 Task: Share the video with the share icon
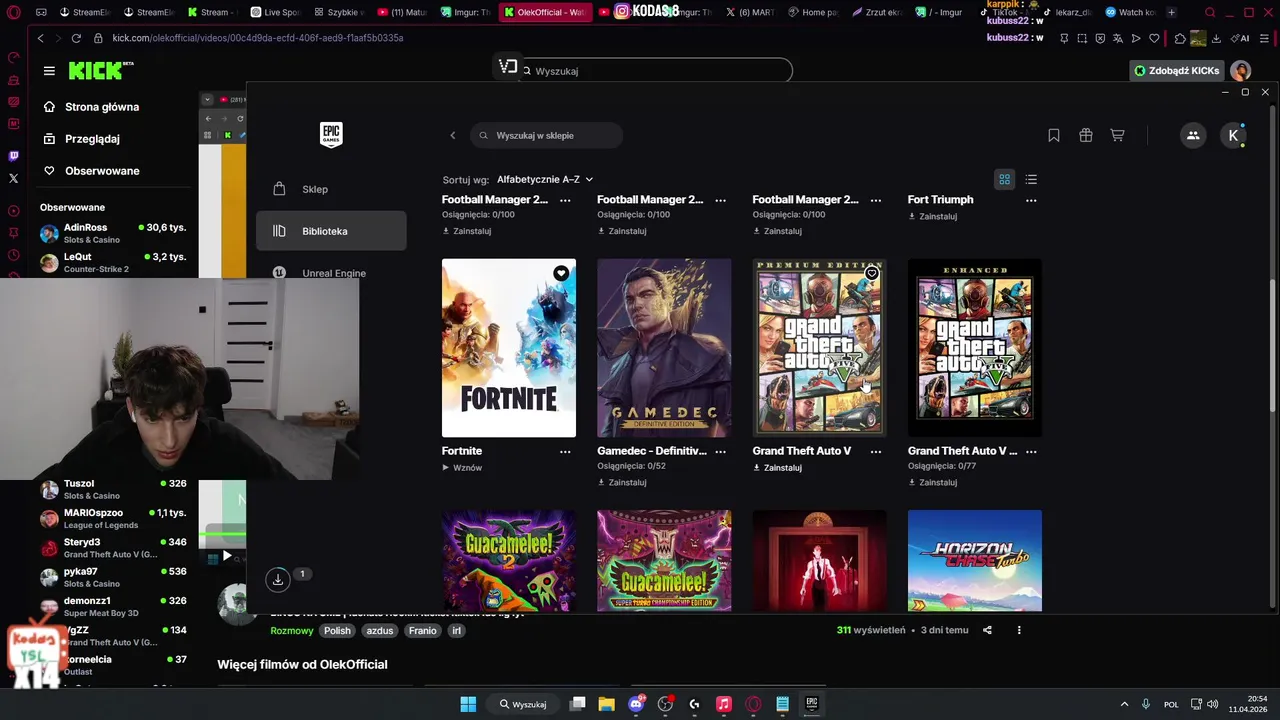(x=988, y=630)
